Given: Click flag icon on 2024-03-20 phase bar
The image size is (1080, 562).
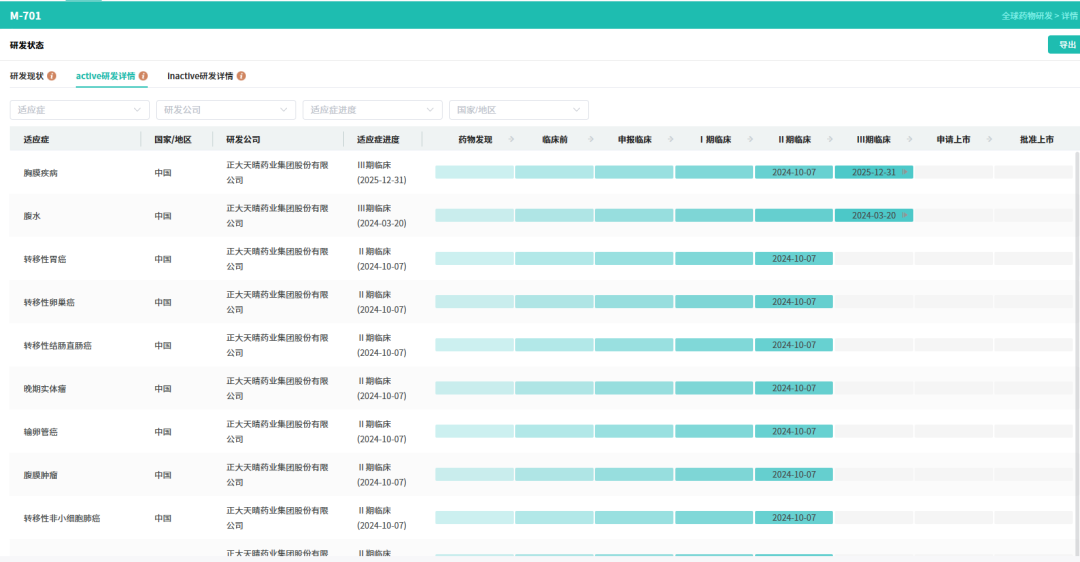Looking at the screenshot, I should click(904, 216).
